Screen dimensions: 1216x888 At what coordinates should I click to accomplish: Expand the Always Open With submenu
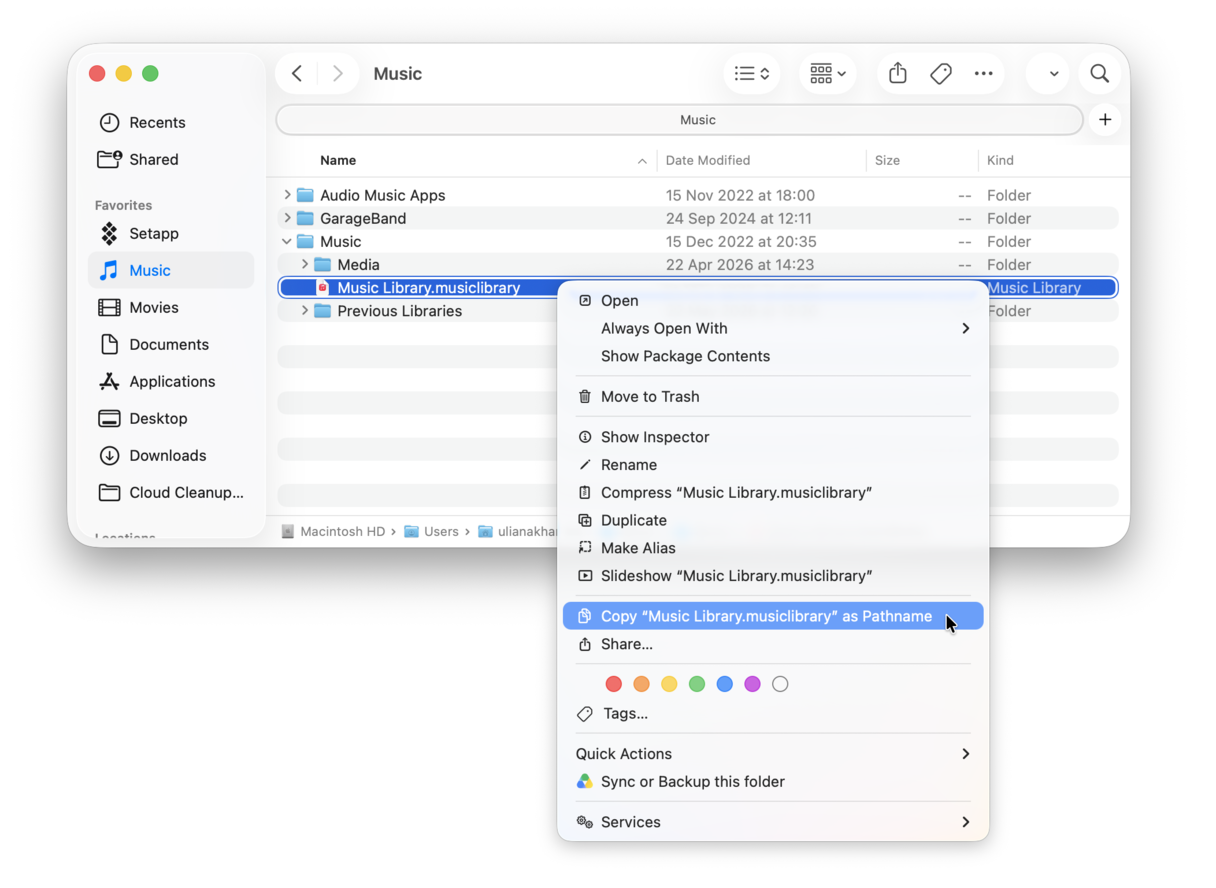pyautogui.click(x=773, y=328)
